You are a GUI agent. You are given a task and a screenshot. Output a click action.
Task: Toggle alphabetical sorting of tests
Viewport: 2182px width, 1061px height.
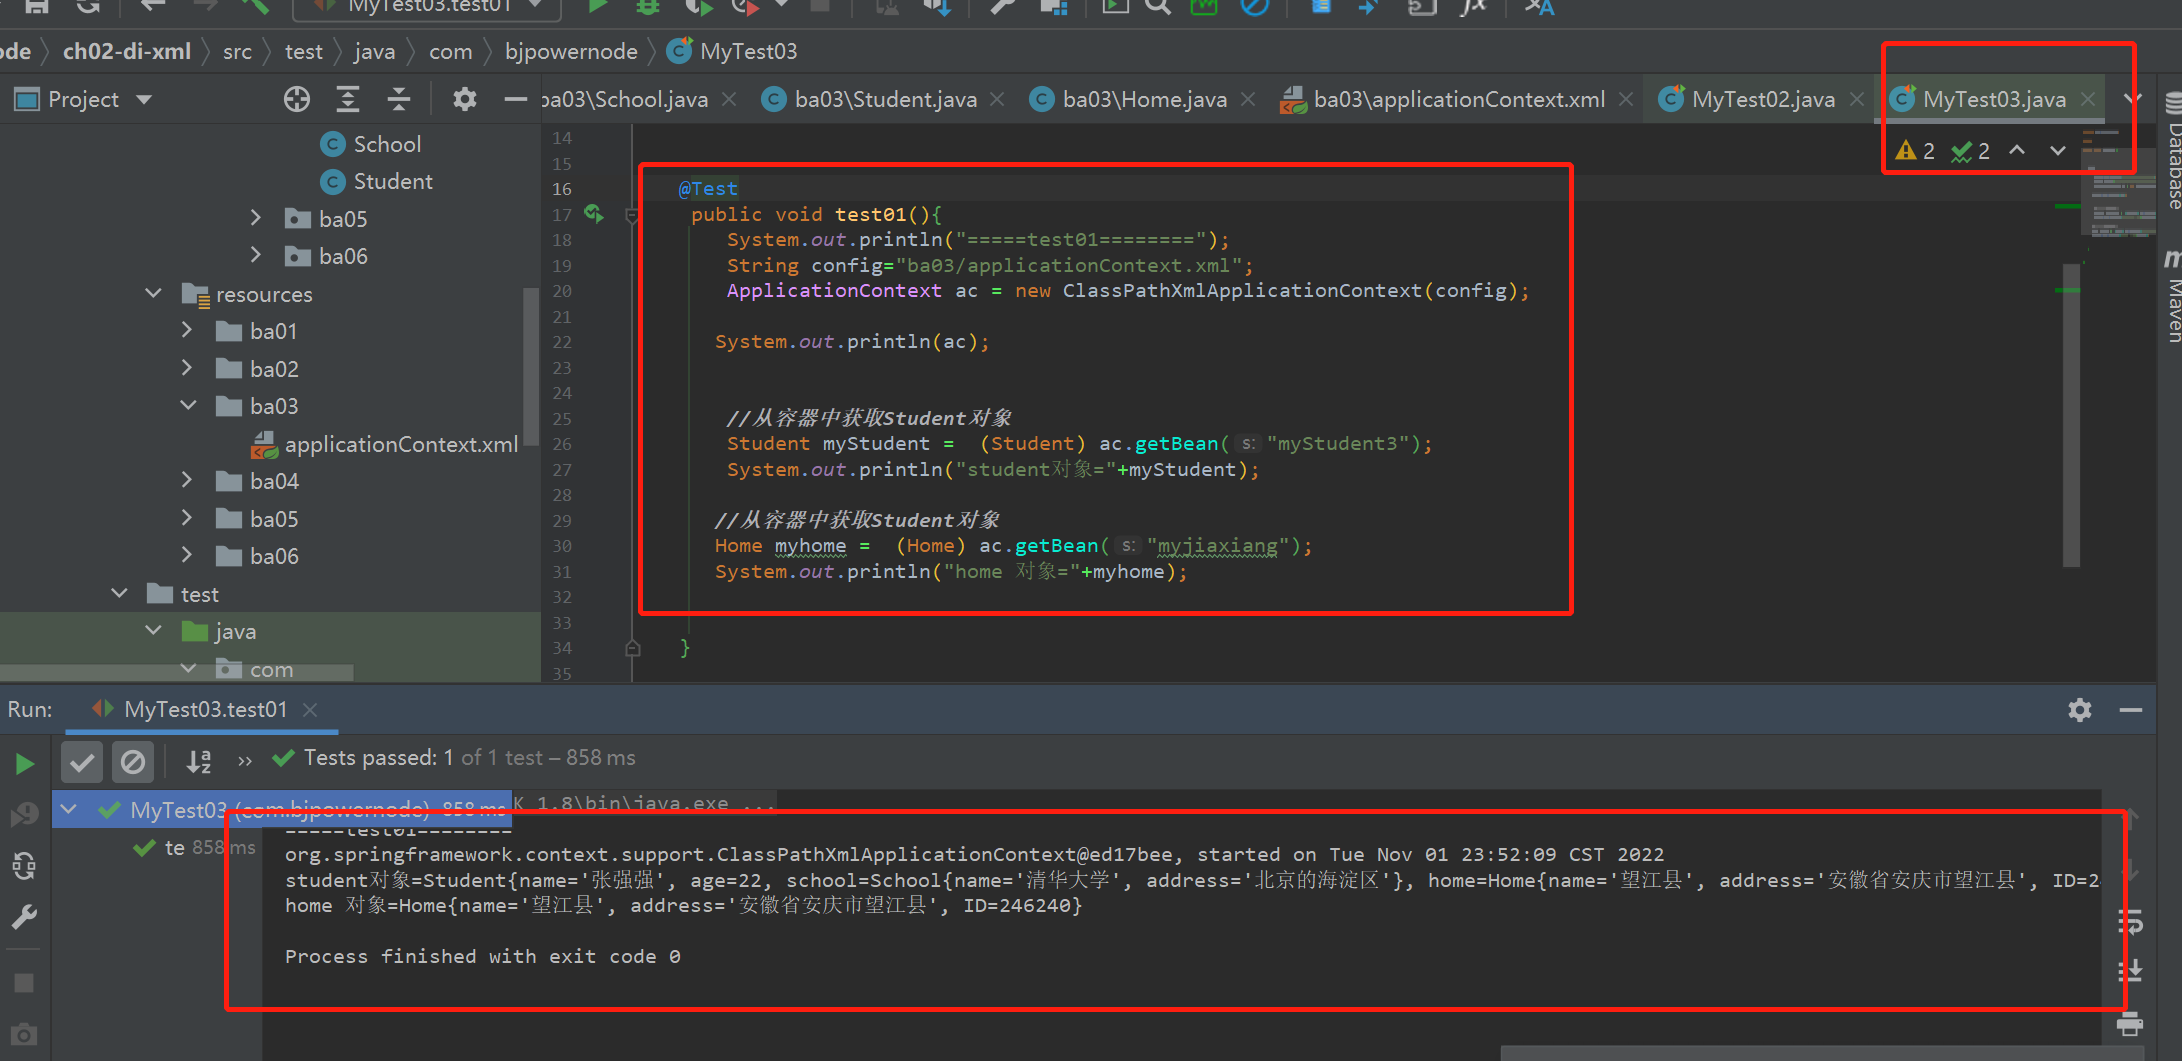coord(199,763)
